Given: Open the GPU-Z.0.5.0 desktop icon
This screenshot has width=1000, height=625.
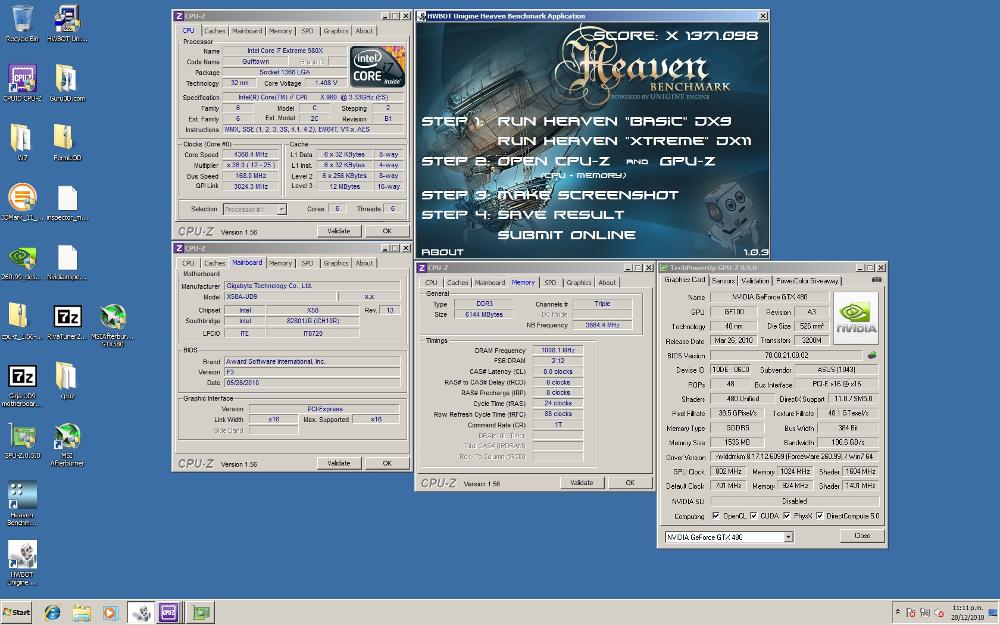Looking at the screenshot, I should click(x=22, y=441).
